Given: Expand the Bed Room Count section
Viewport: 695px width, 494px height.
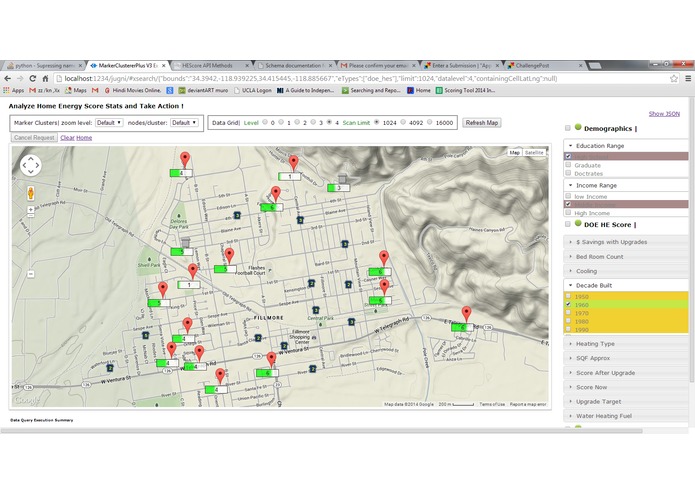Looking at the screenshot, I should [x=626, y=257].
